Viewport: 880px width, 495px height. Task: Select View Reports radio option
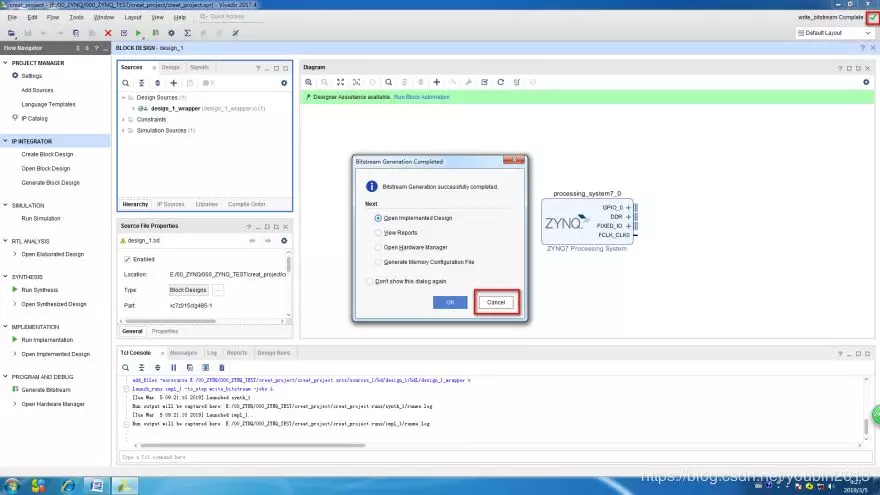tap(378, 232)
